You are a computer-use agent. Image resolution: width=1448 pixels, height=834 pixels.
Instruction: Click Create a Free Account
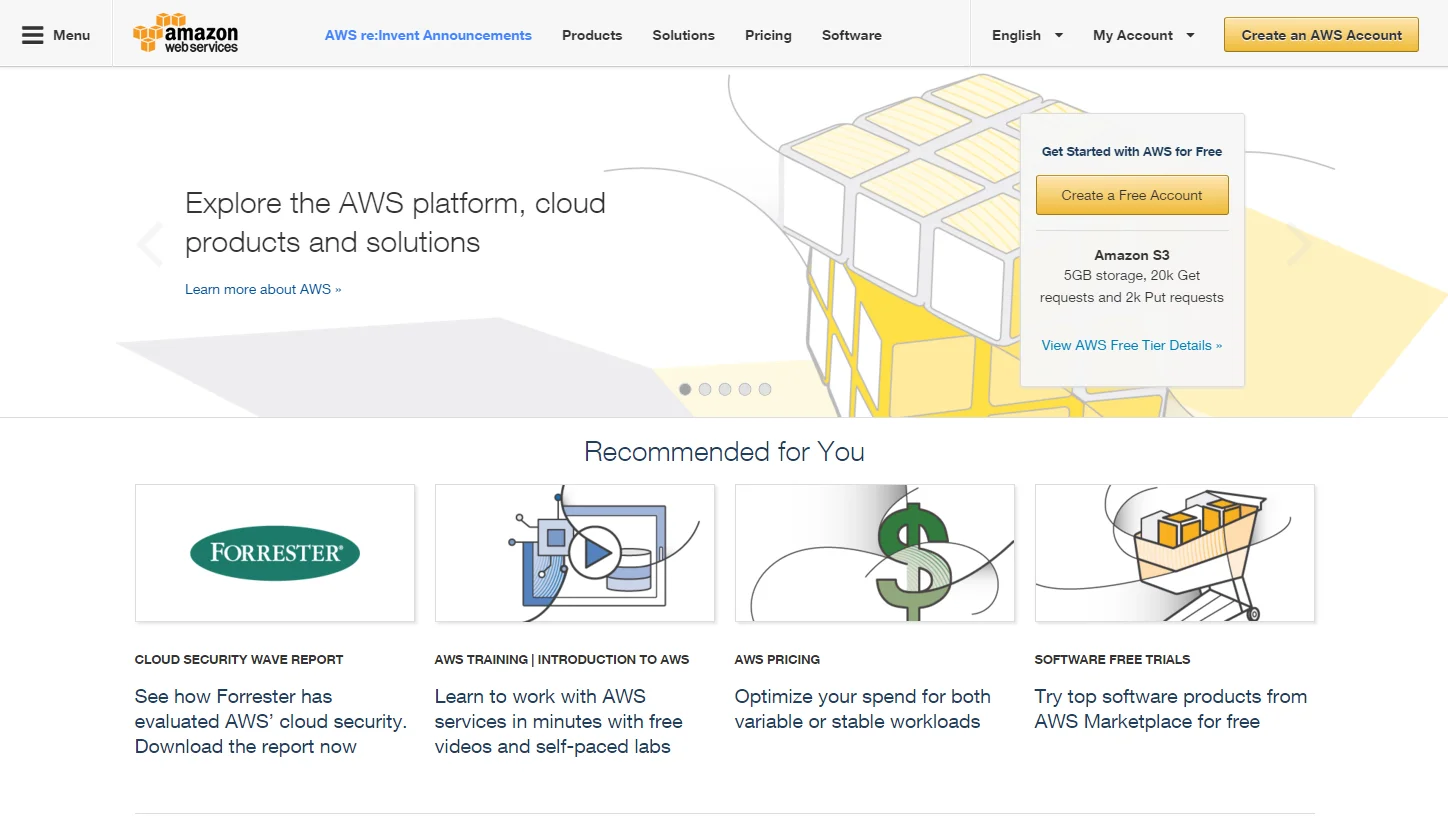point(1132,195)
